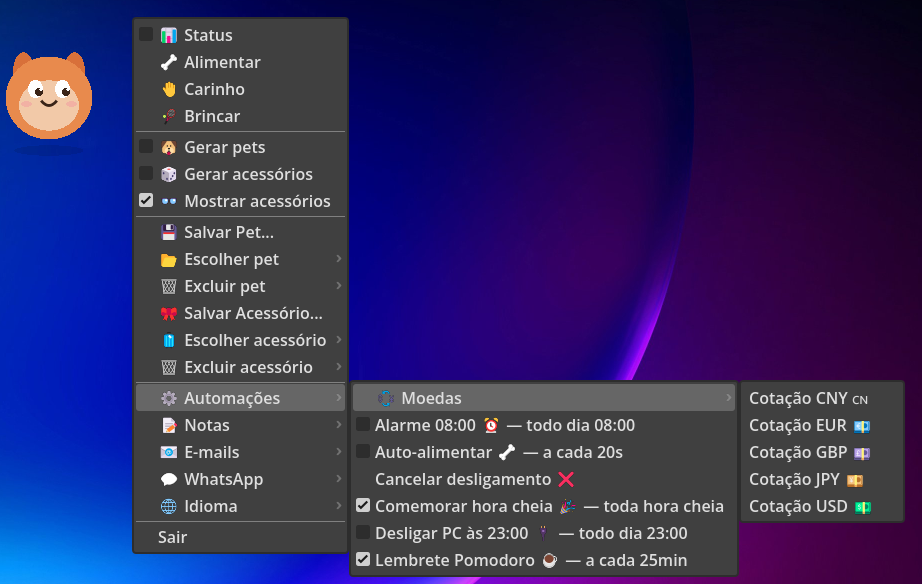Enable the Desligar PC às 23:00 checkbox
Viewport: 922px width, 584px height.
(x=363, y=532)
